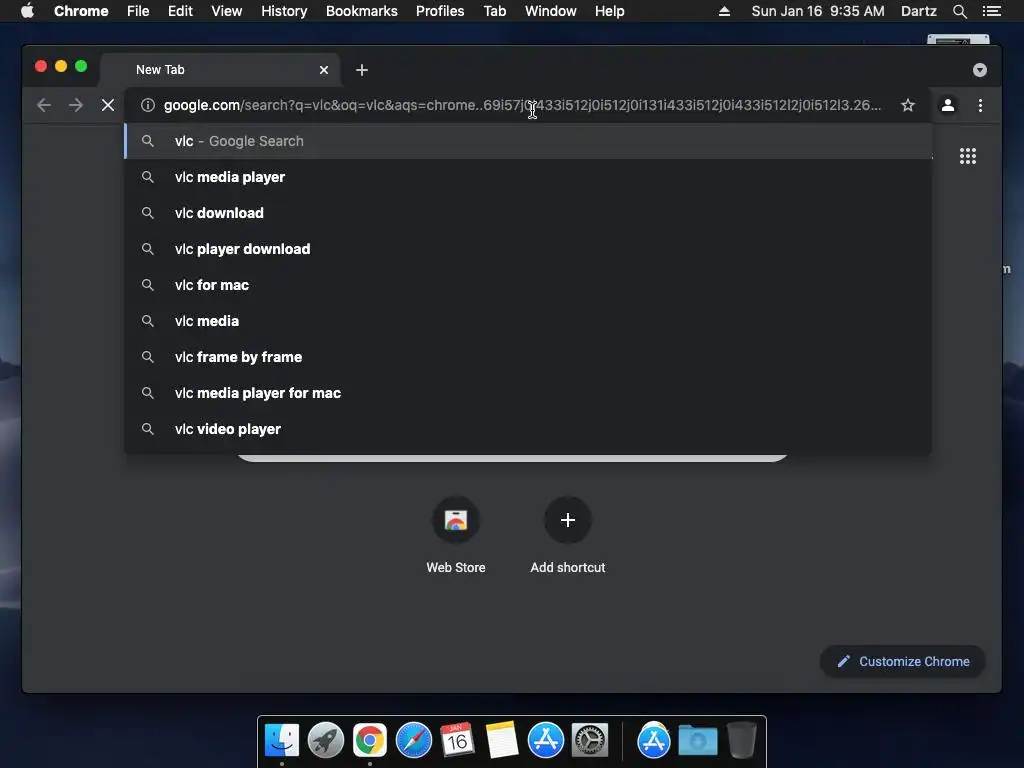
Task: Open the Window menu
Action: click(551, 11)
